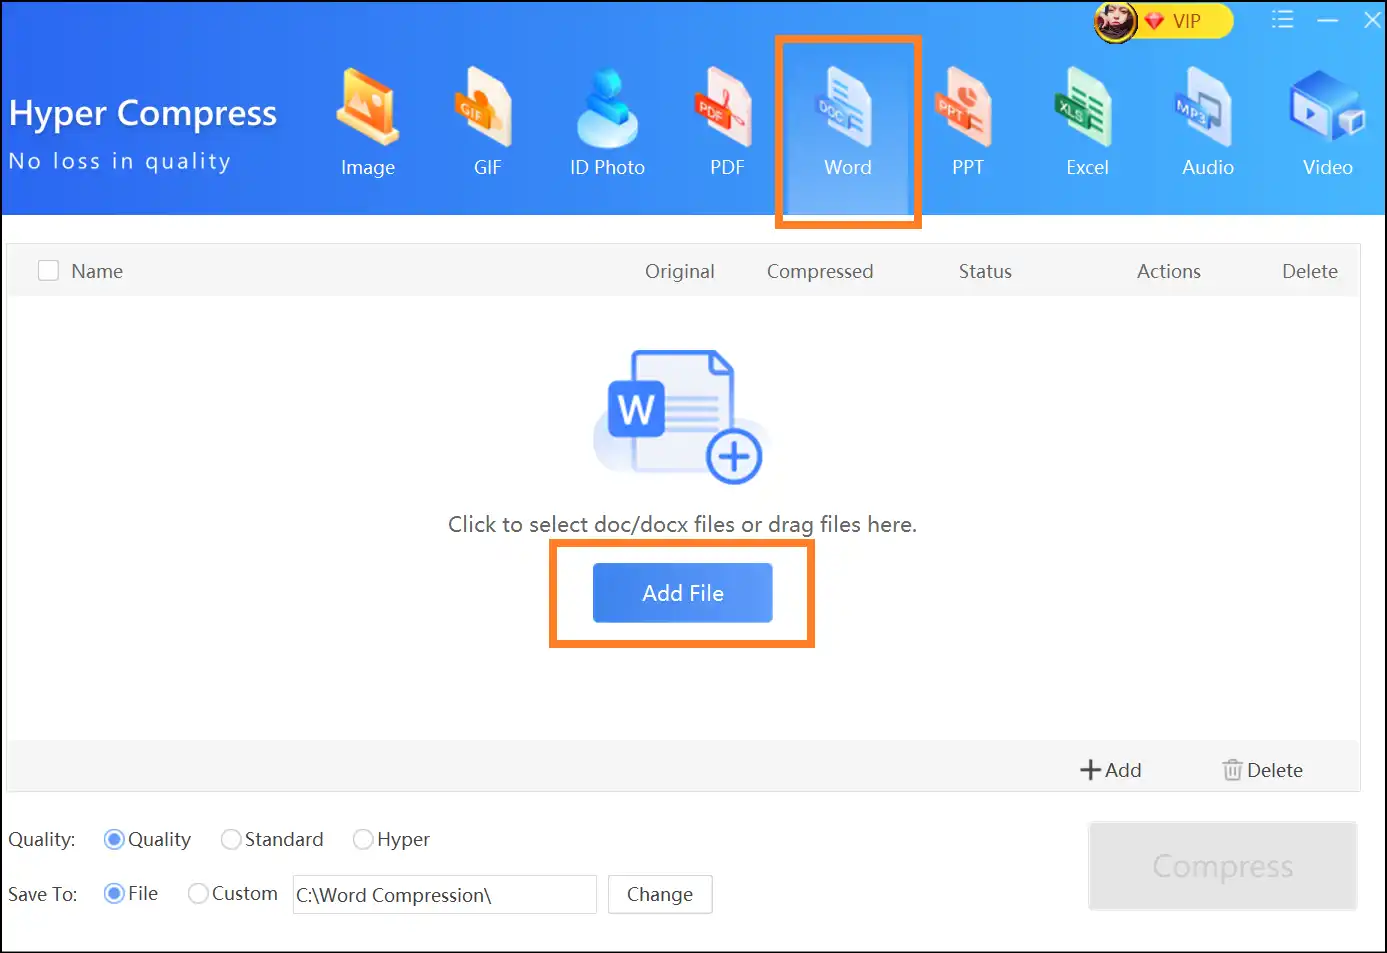Choose File as save location
1387x953 pixels.
131,893
